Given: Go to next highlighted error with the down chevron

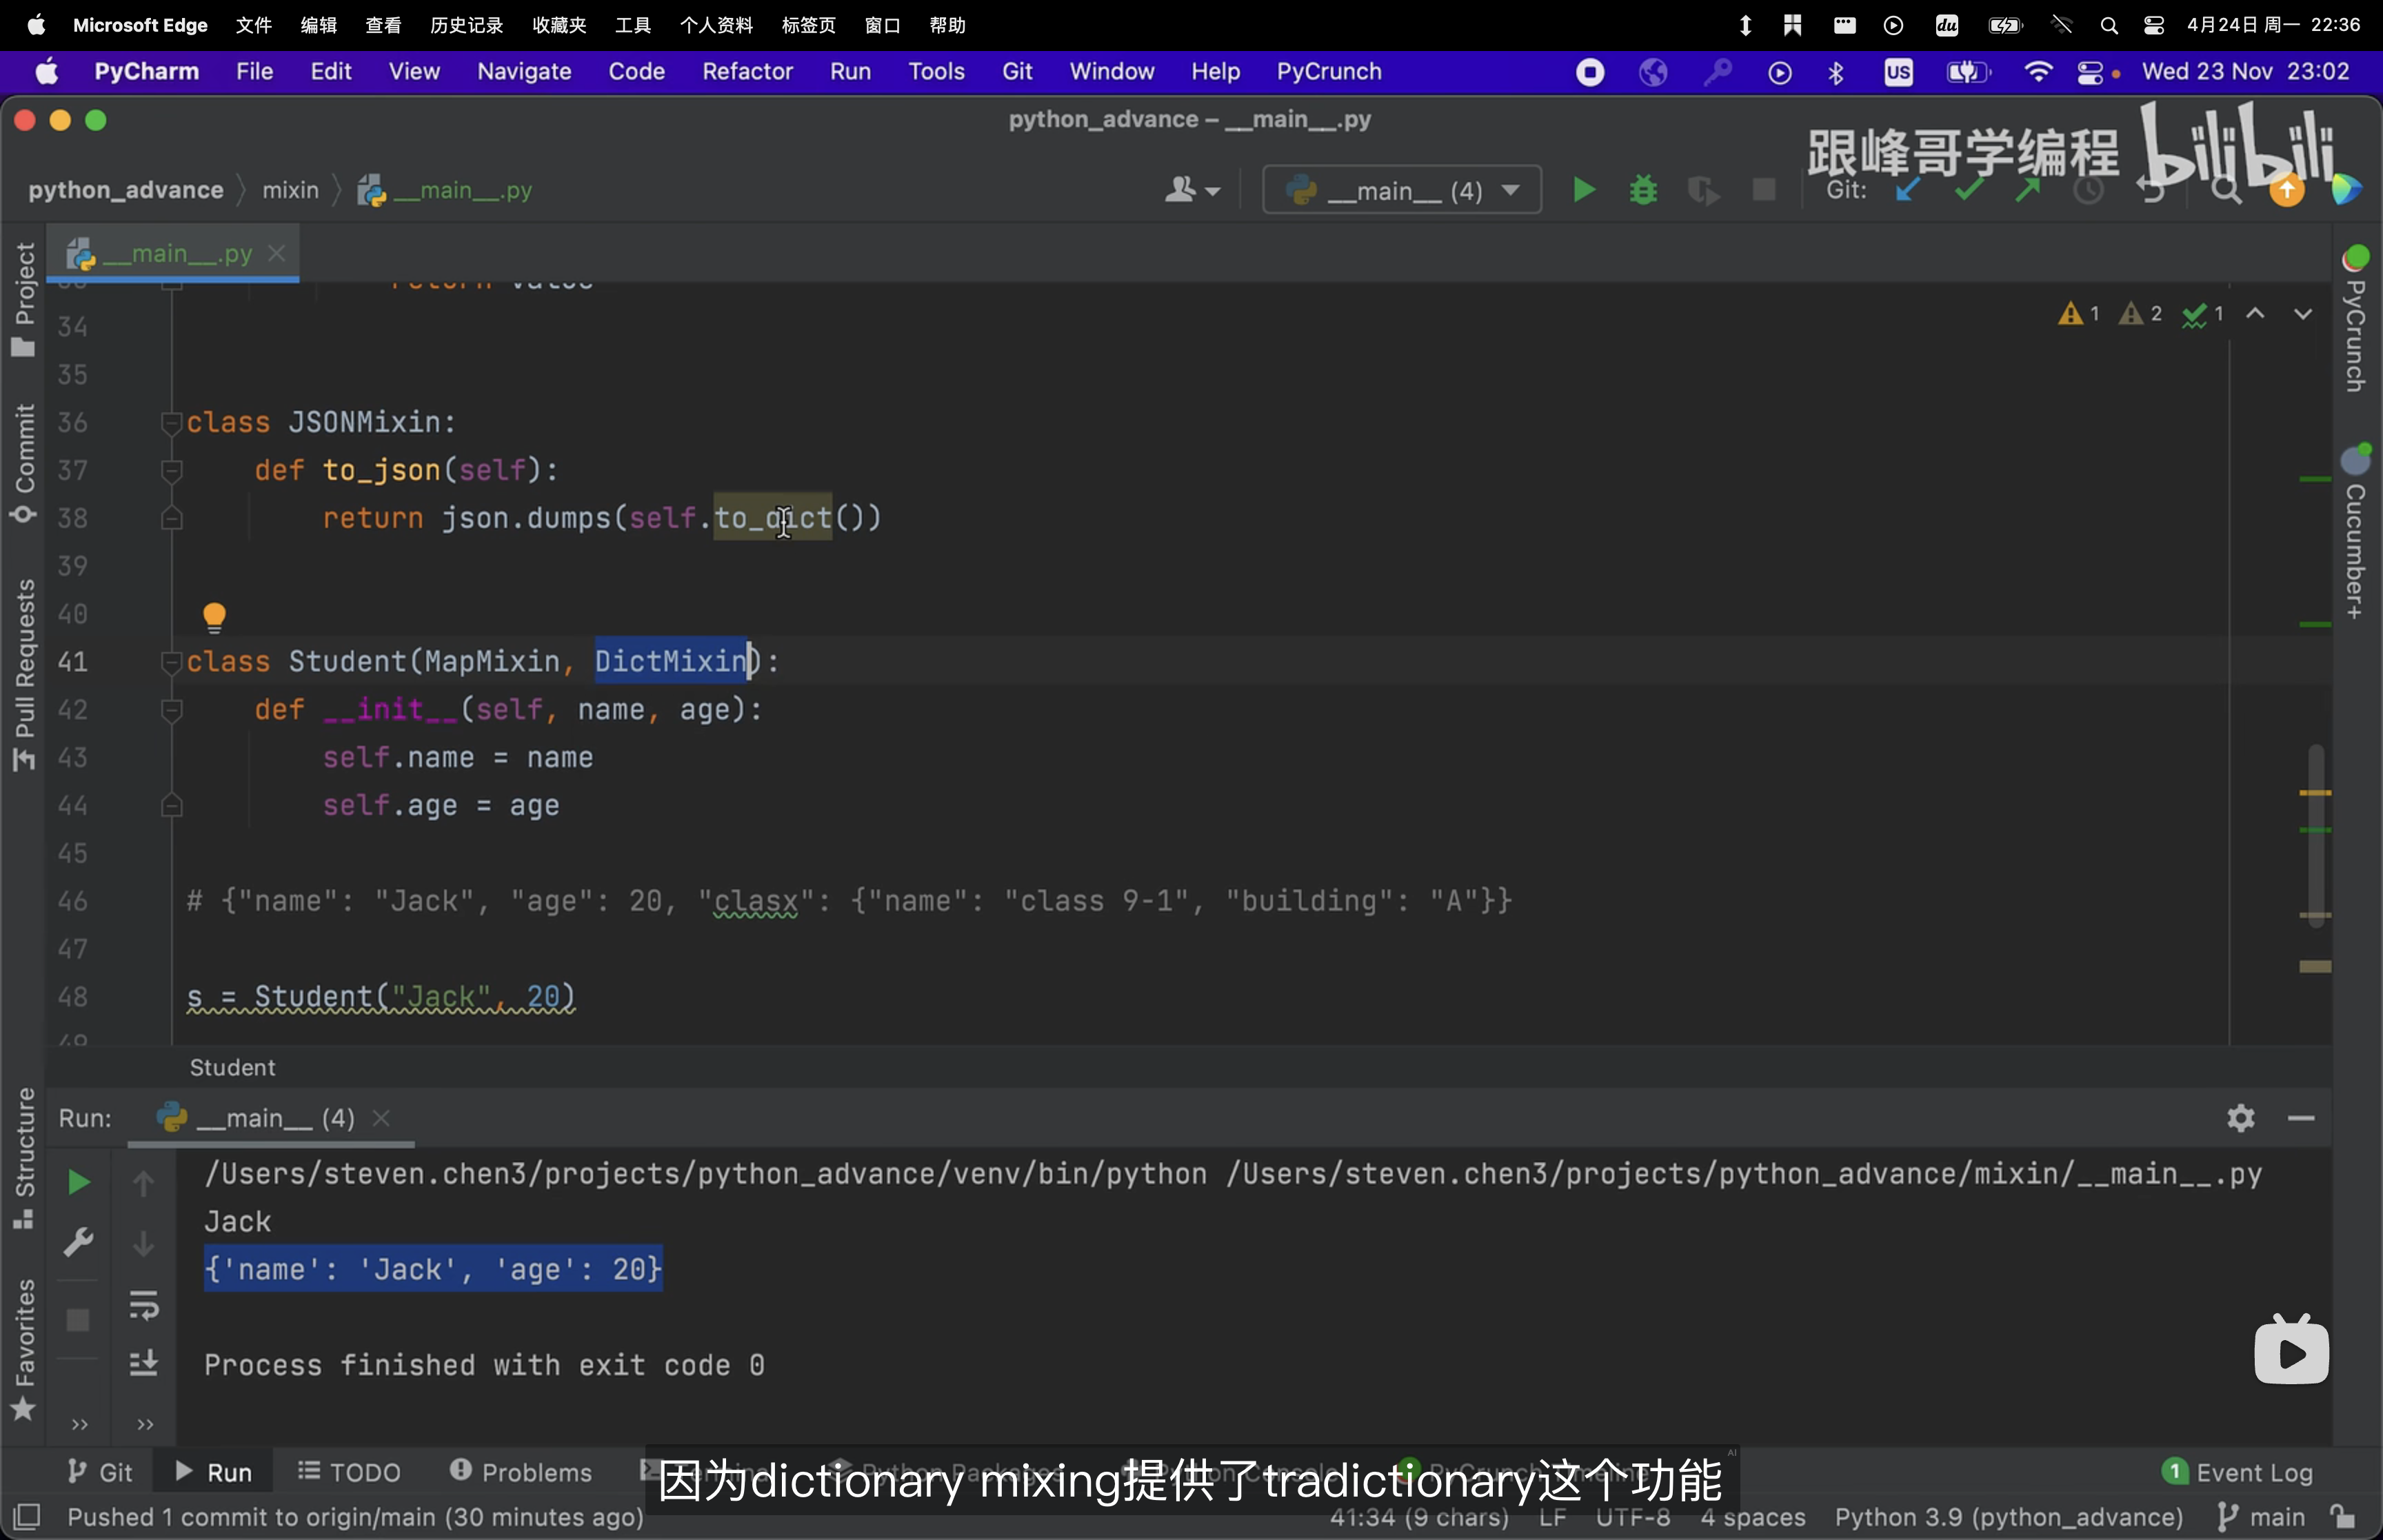Looking at the screenshot, I should 2302,314.
